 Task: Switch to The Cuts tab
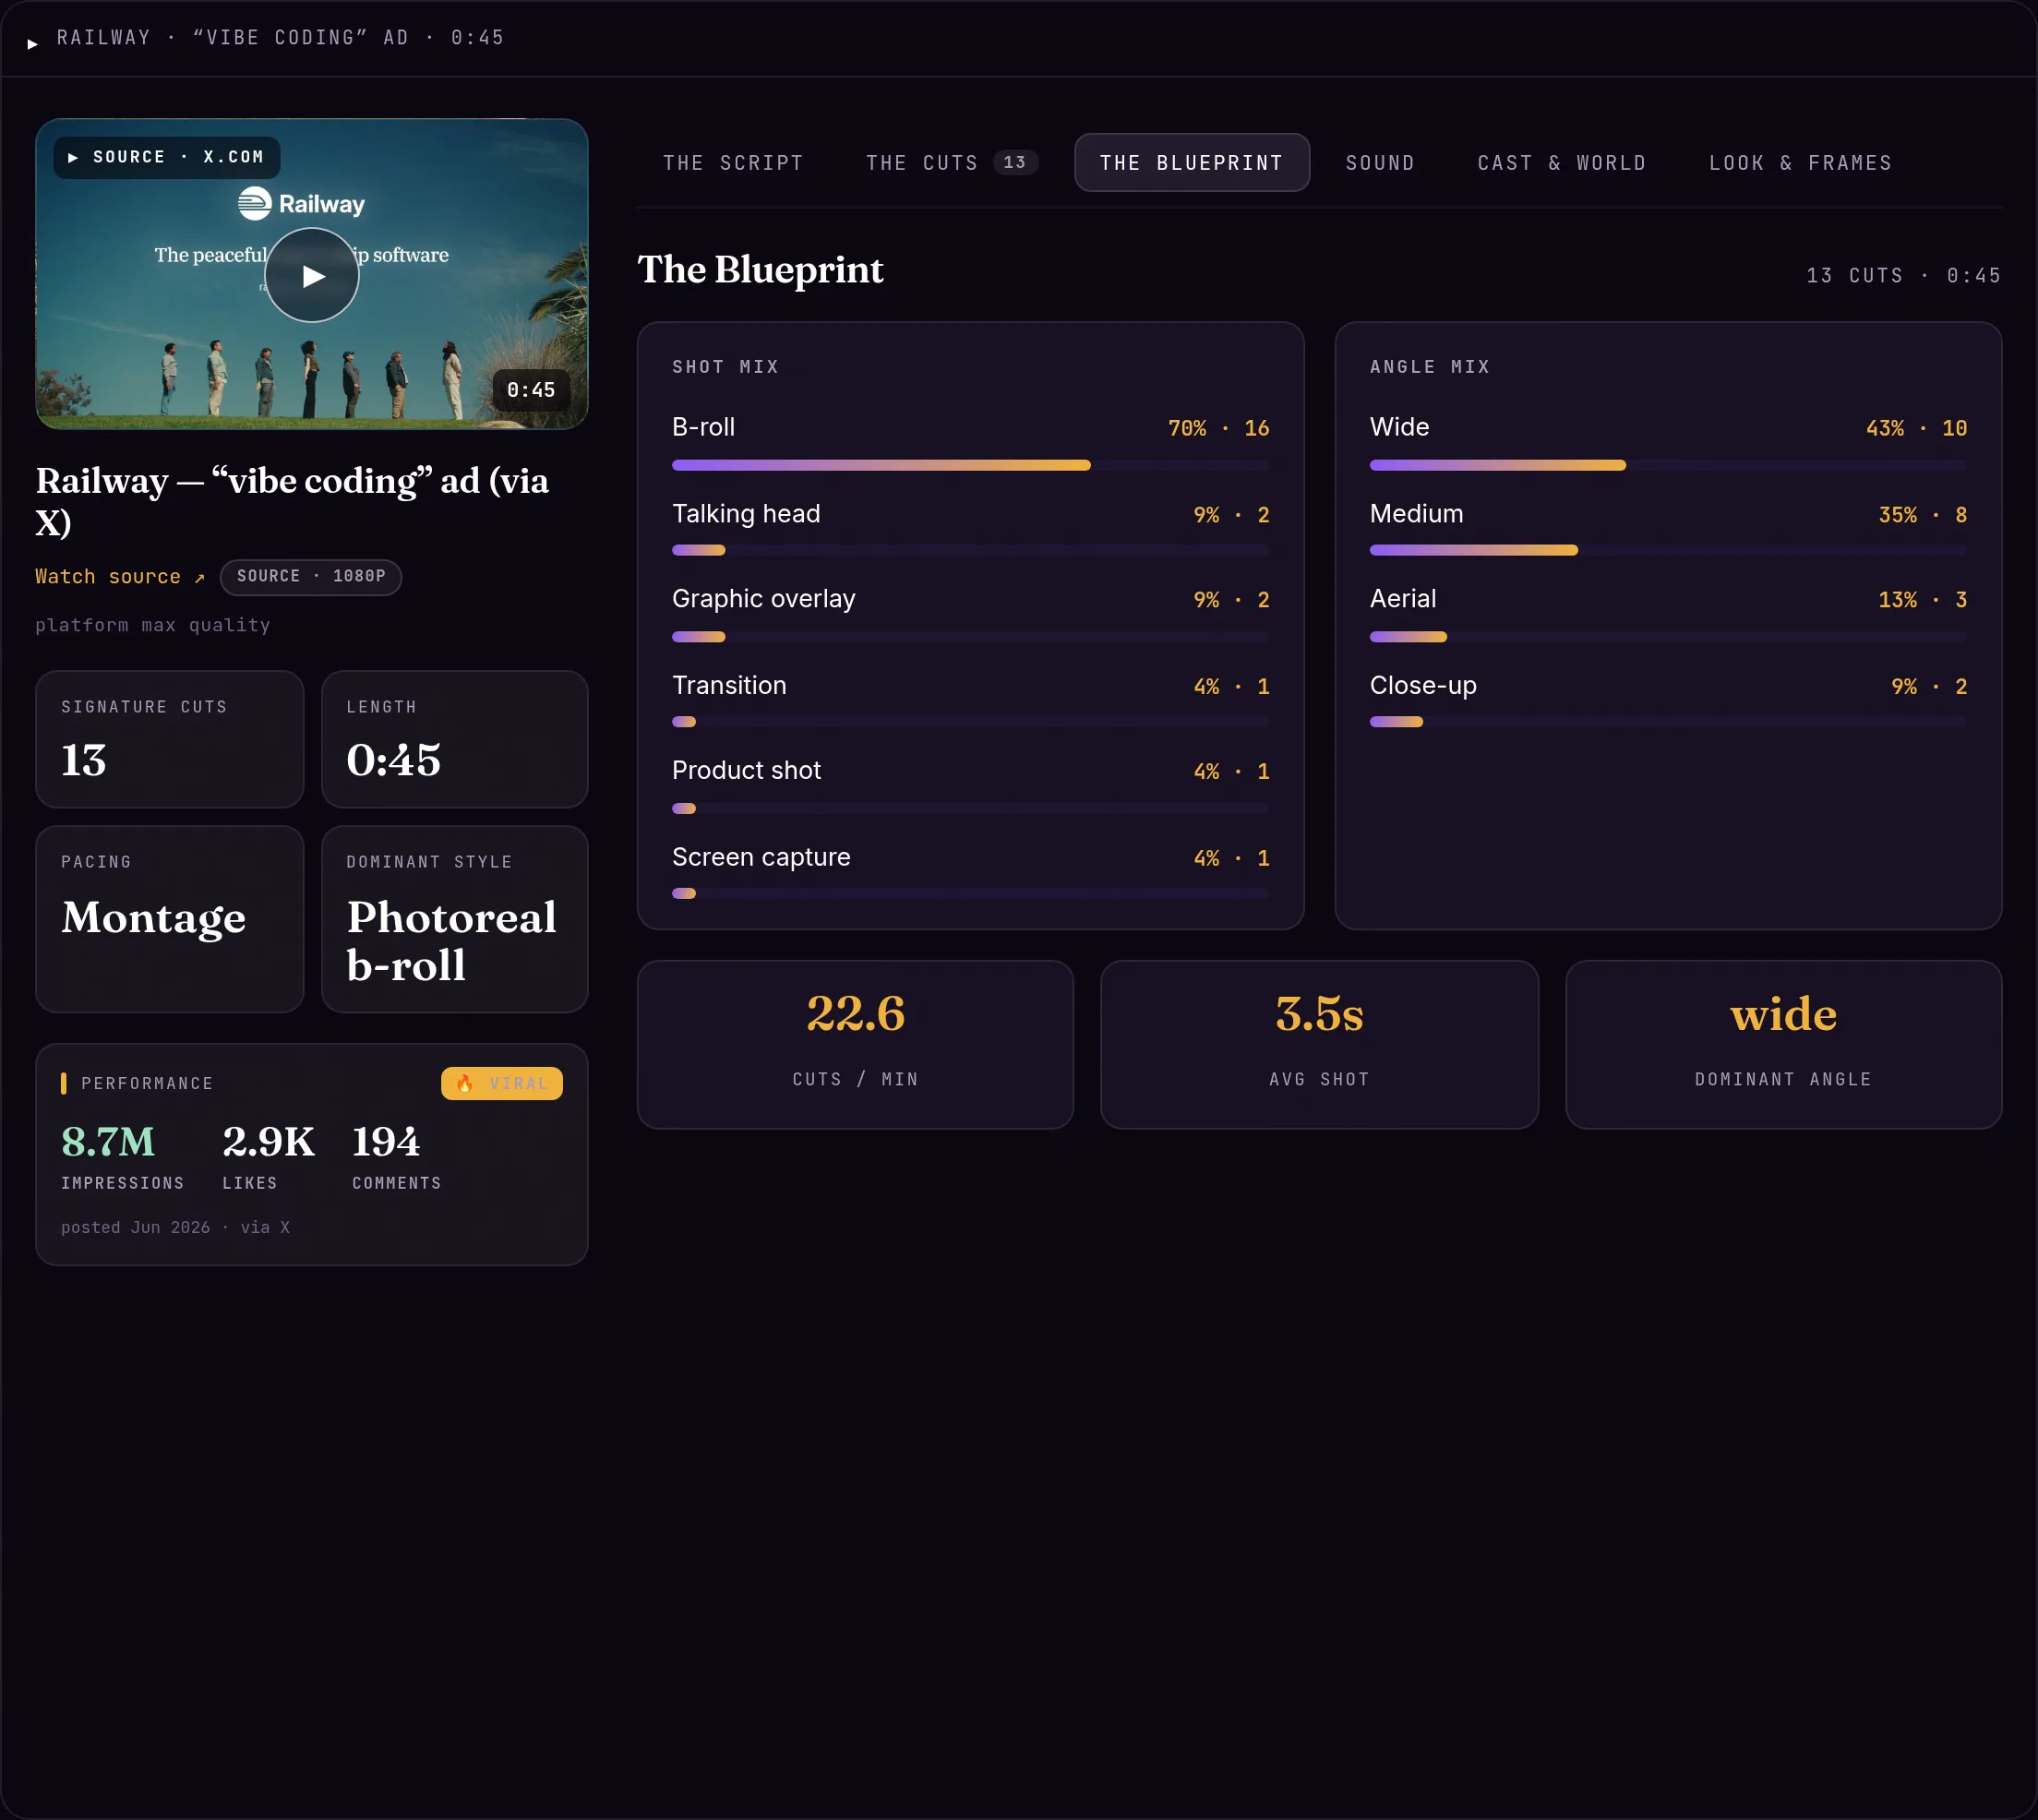pyautogui.click(x=951, y=162)
